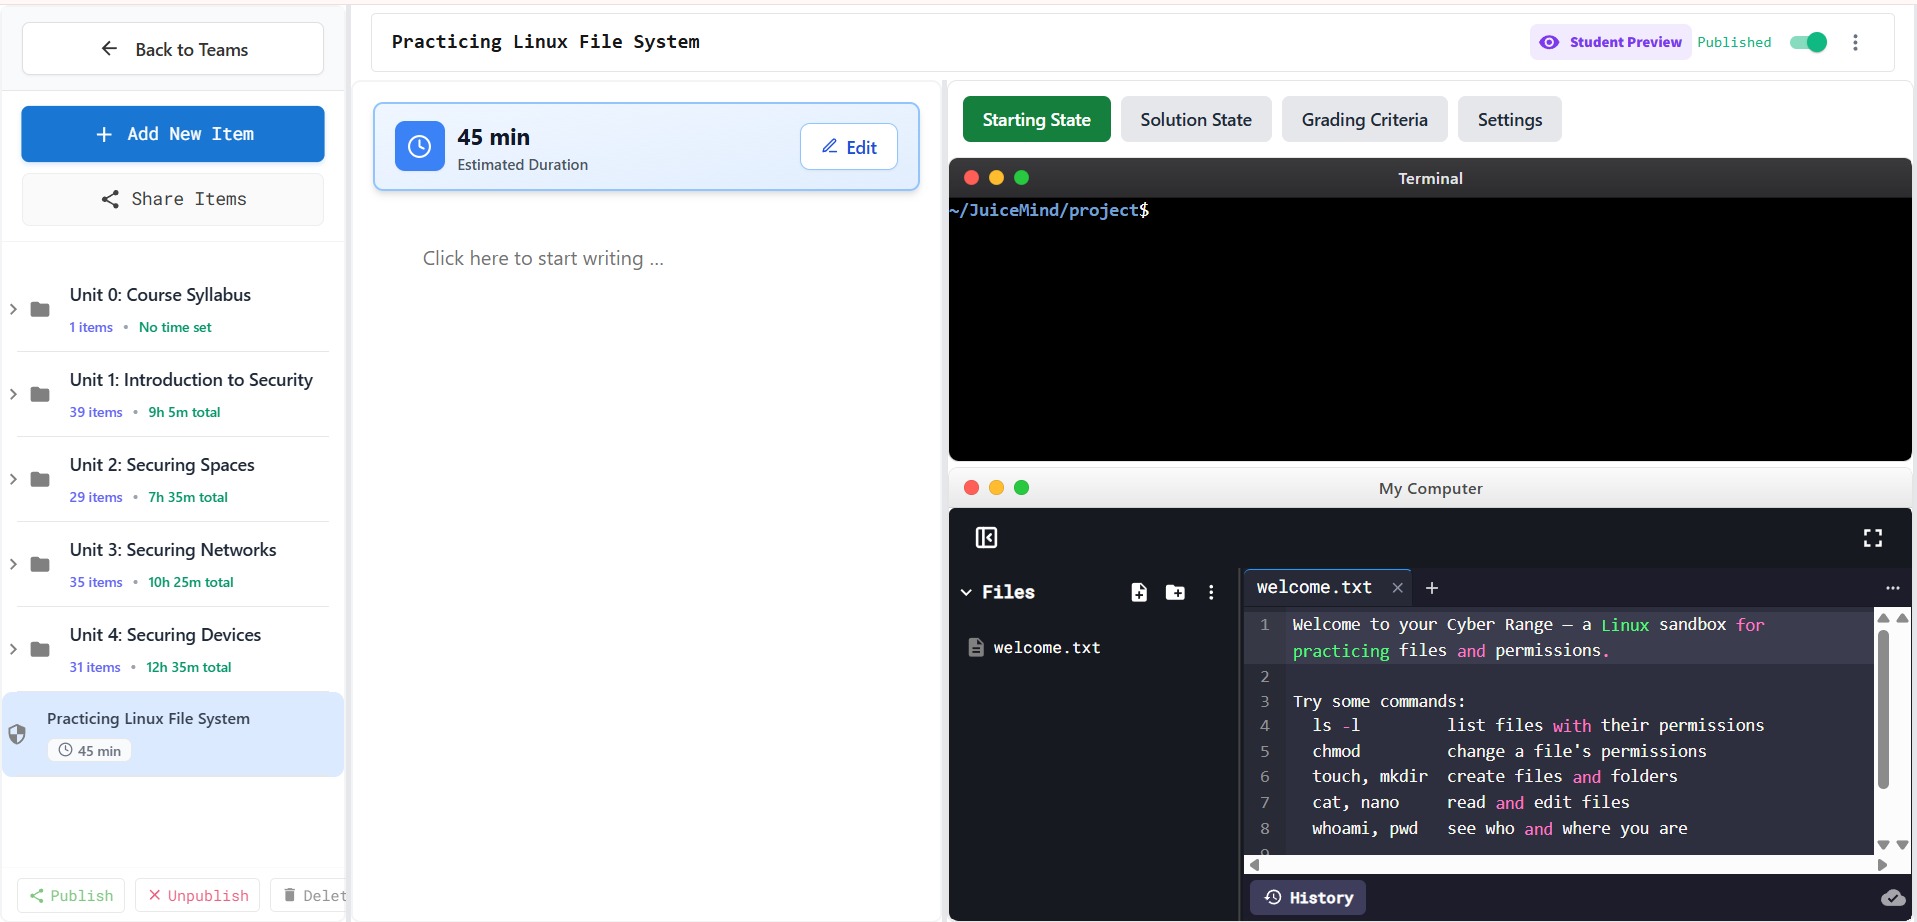The height and width of the screenshot is (922, 1917).
Task: Click the 45 min badge in sidebar
Action: coord(89,751)
